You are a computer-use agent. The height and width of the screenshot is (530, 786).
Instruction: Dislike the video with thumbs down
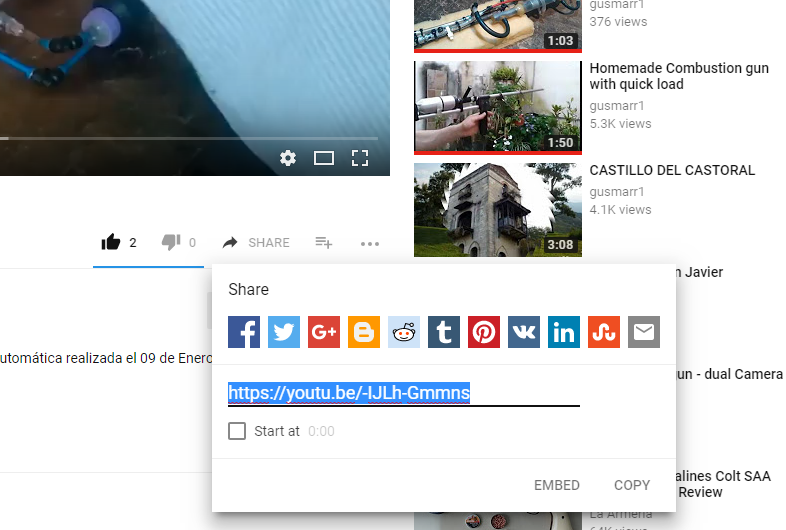point(171,242)
